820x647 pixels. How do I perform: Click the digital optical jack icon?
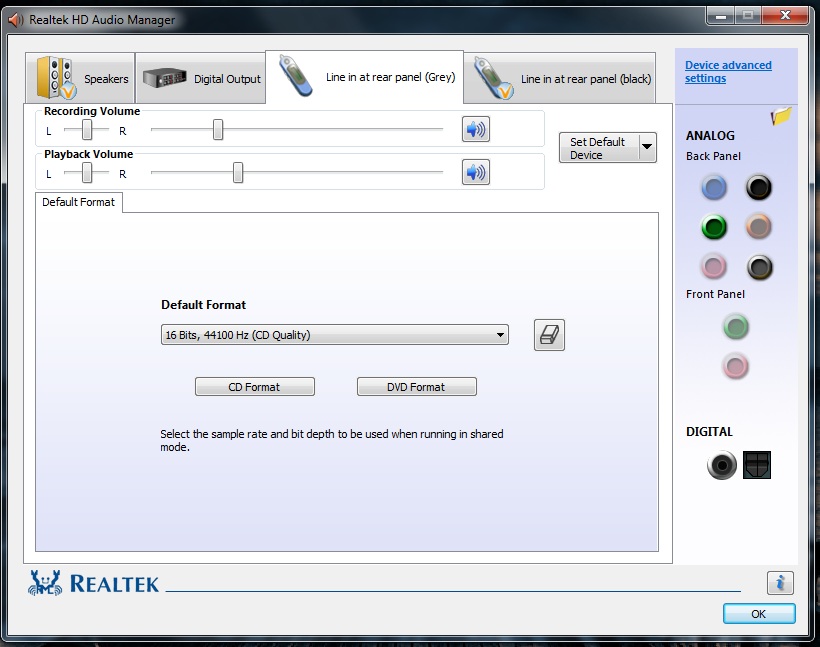tap(757, 465)
